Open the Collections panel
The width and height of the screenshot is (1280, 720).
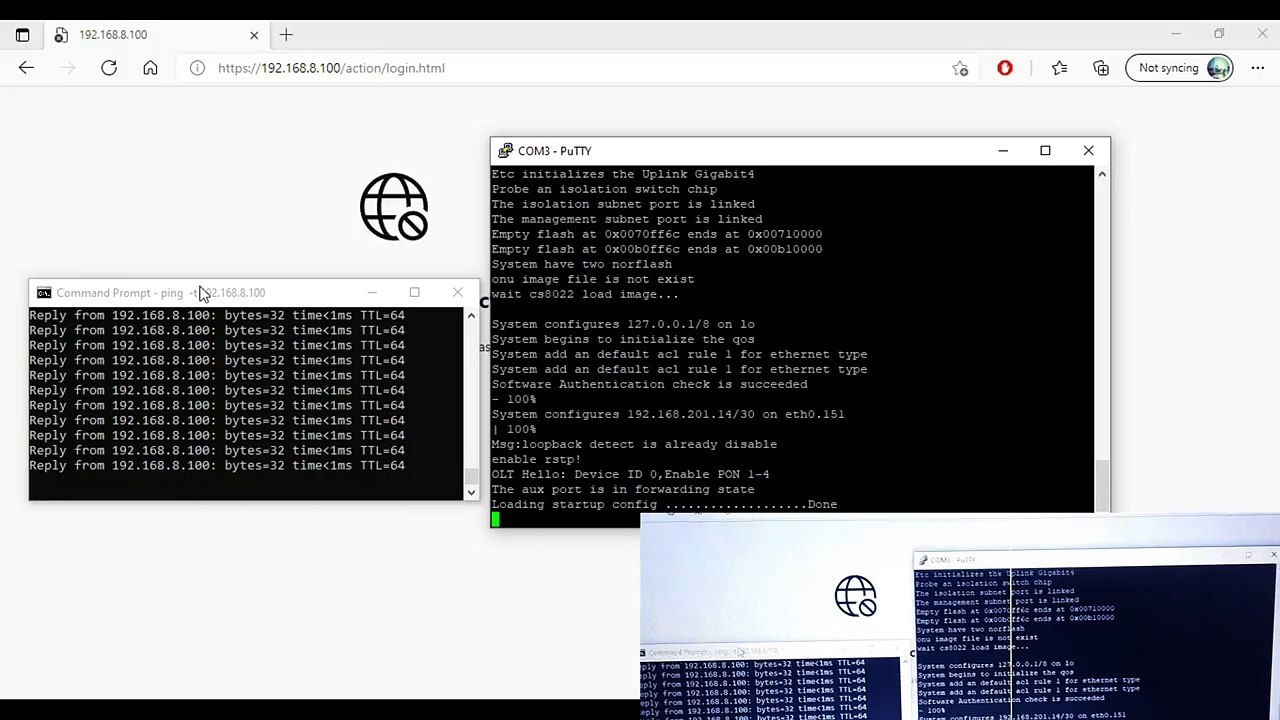tap(1101, 68)
